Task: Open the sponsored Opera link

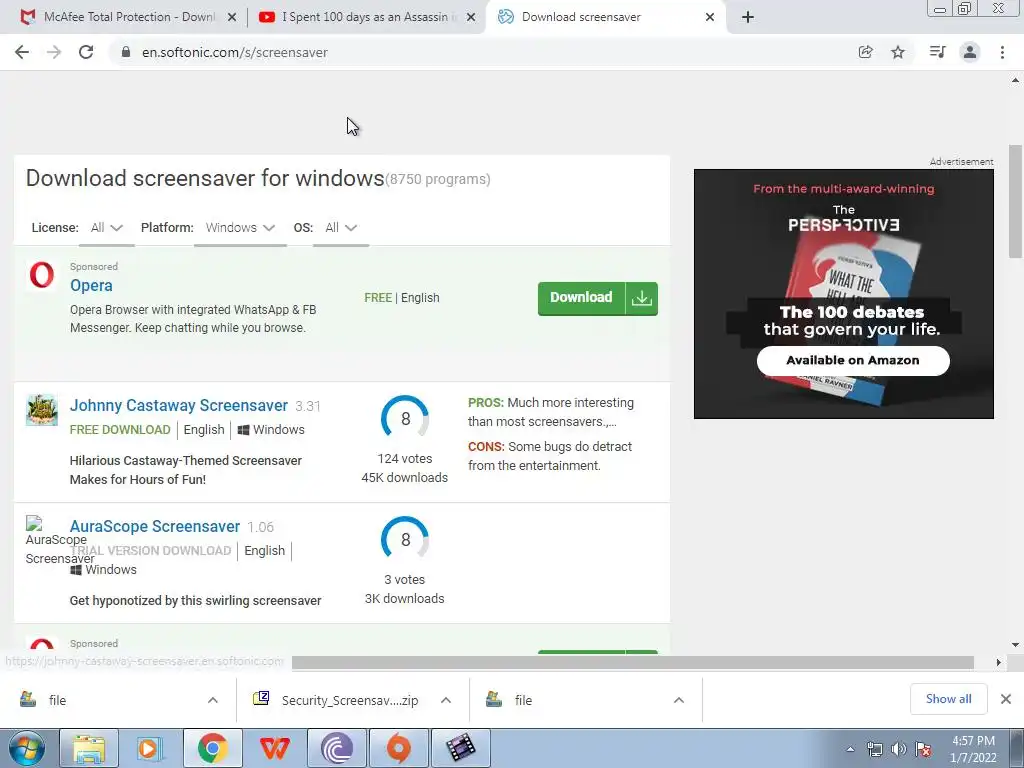Action: click(x=91, y=285)
